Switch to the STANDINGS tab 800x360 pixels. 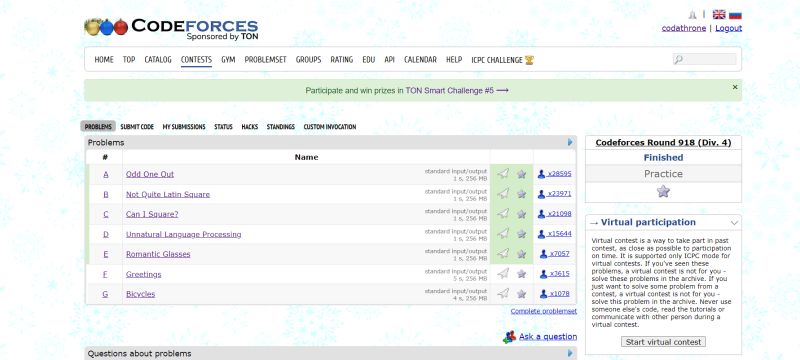tap(281, 126)
